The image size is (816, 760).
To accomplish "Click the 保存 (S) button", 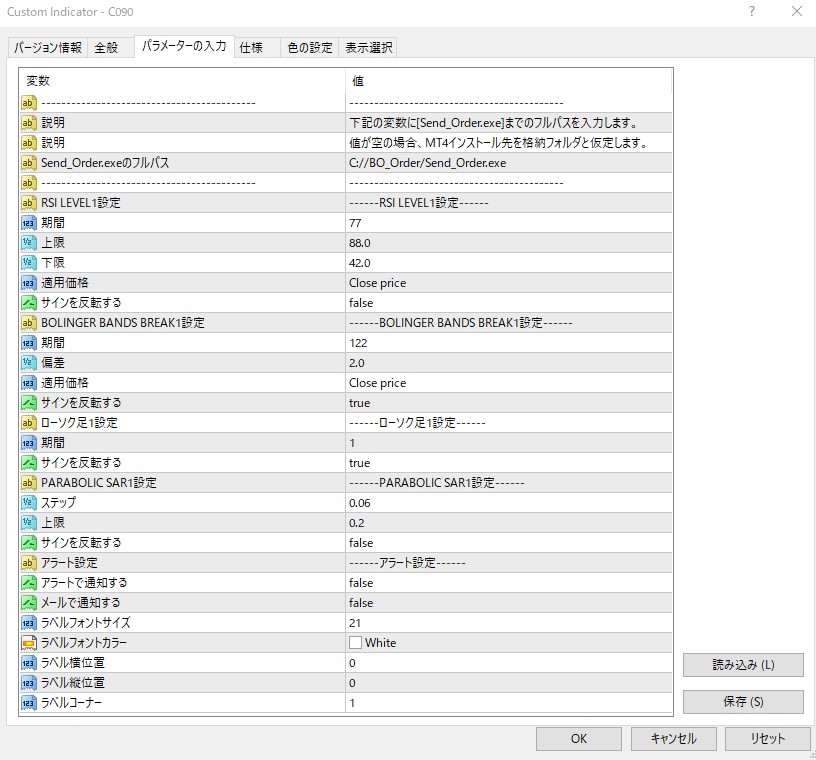I will click(743, 702).
